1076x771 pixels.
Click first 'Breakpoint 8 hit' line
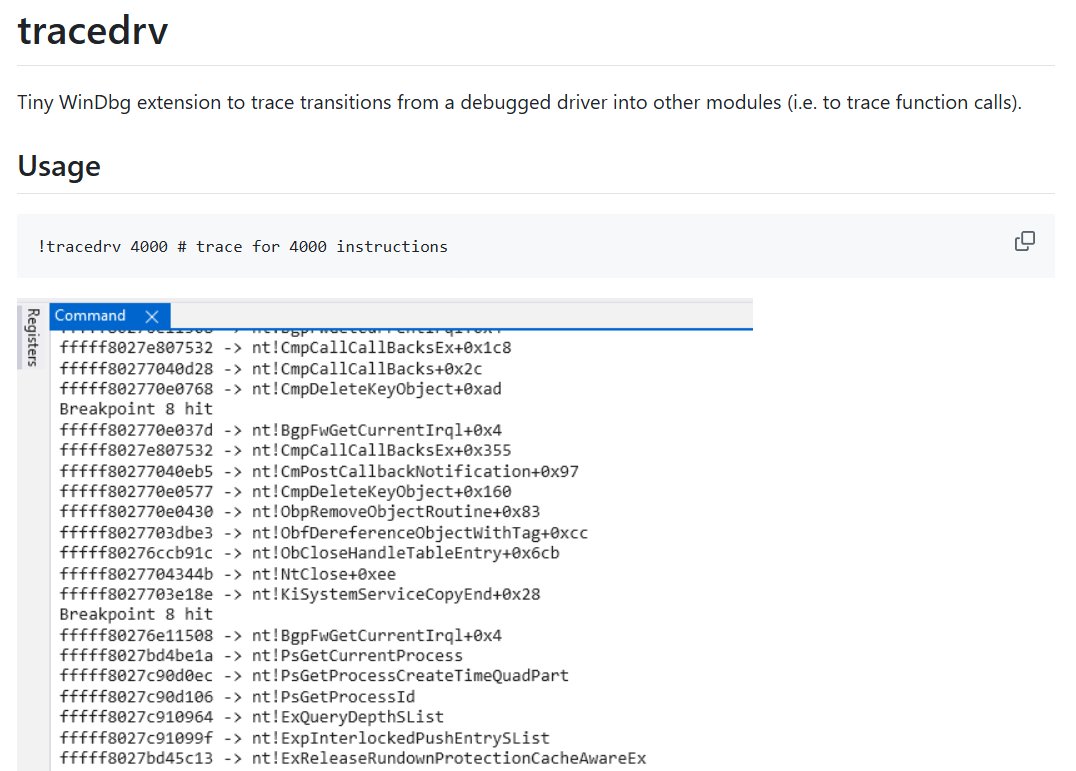[136, 409]
